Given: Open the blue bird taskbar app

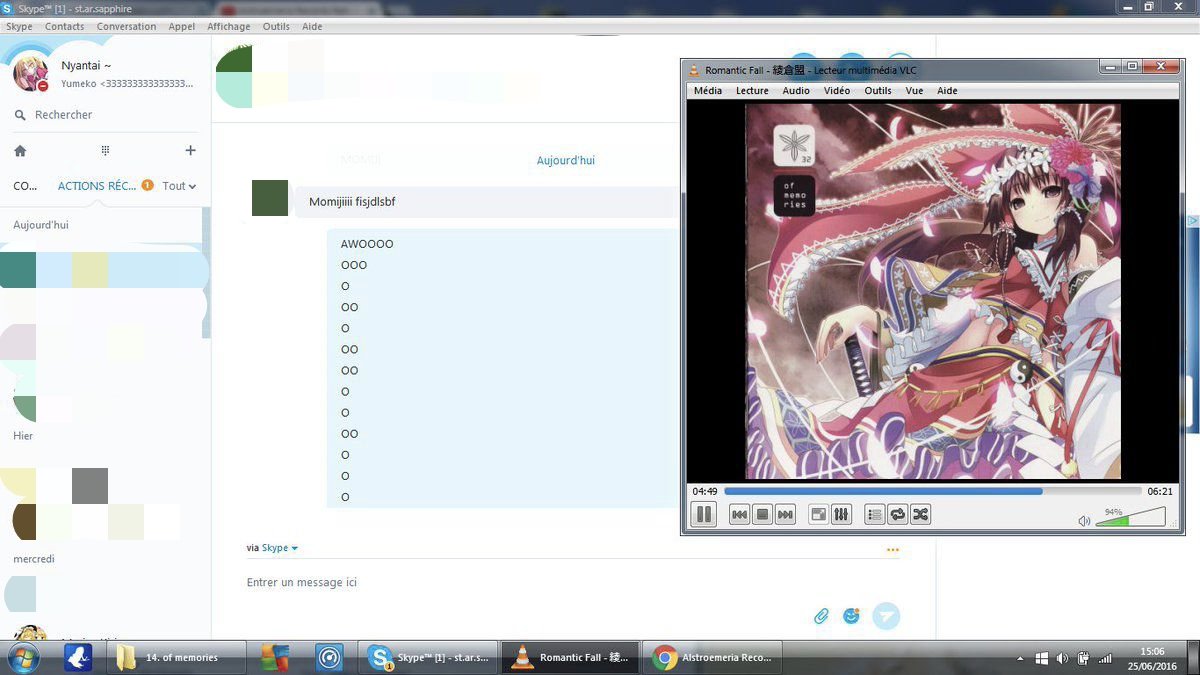Looking at the screenshot, I should tap(78, 657).
